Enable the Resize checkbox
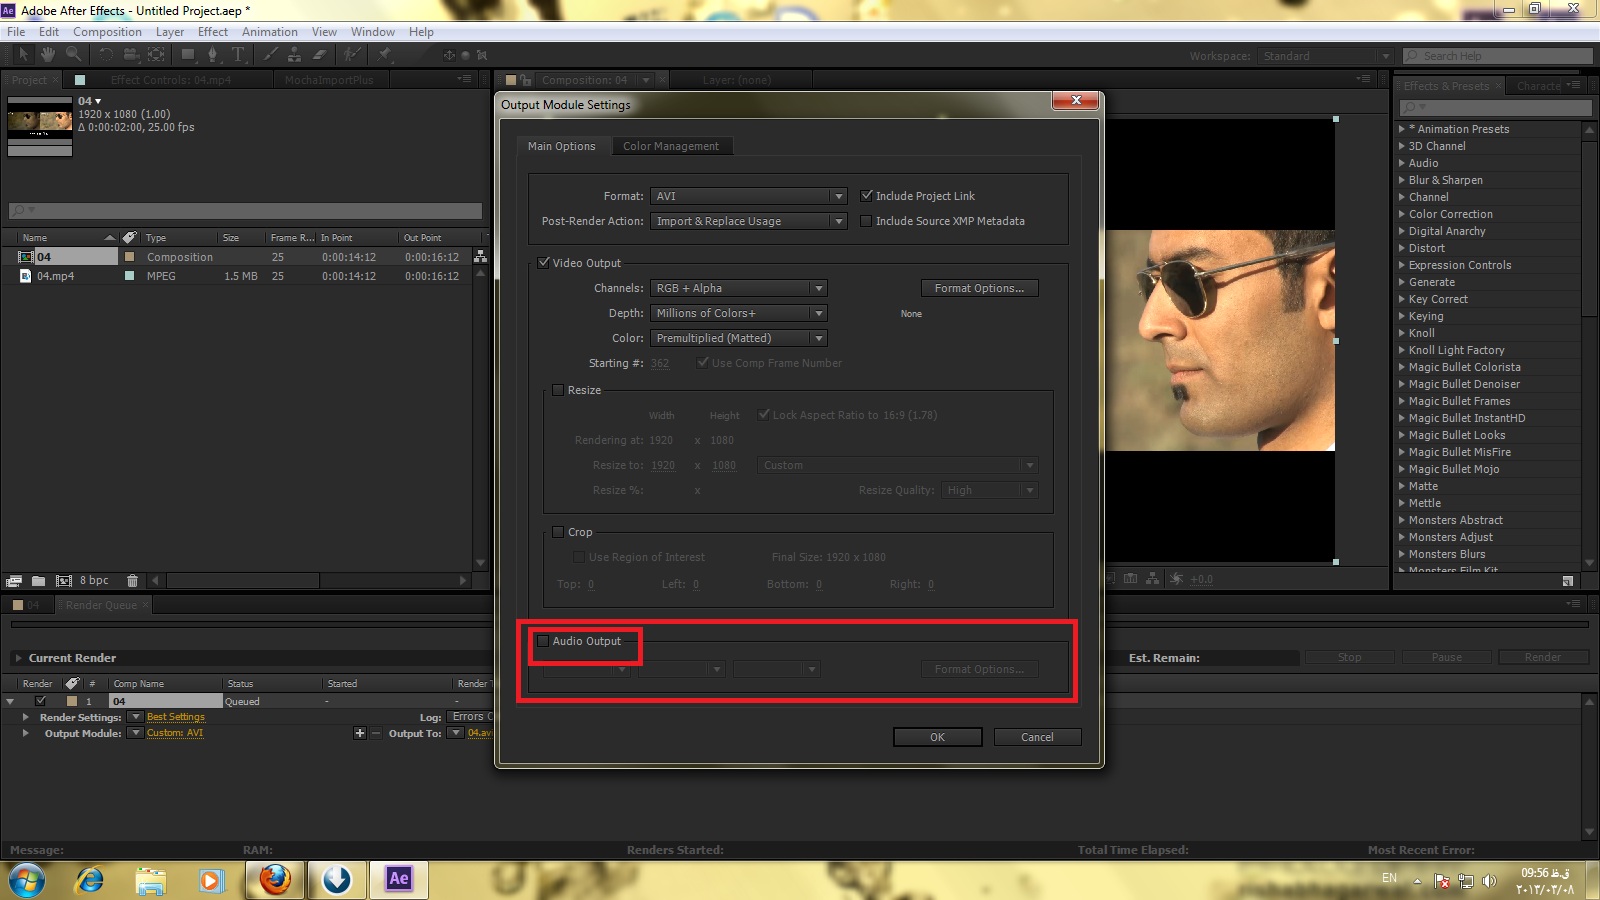The image size is (1600, 900). coord(559,390)
